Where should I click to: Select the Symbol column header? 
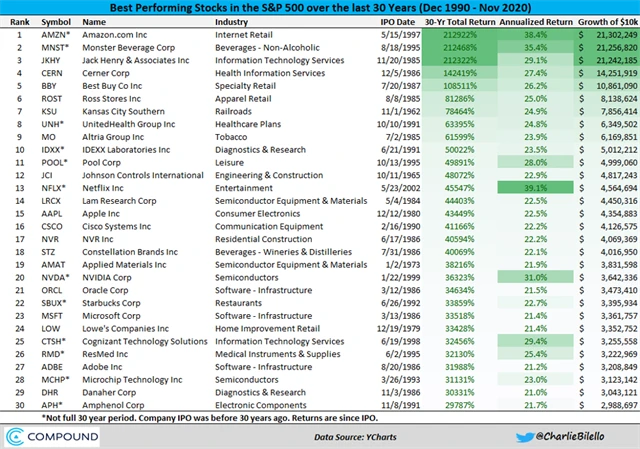point(56,22)
